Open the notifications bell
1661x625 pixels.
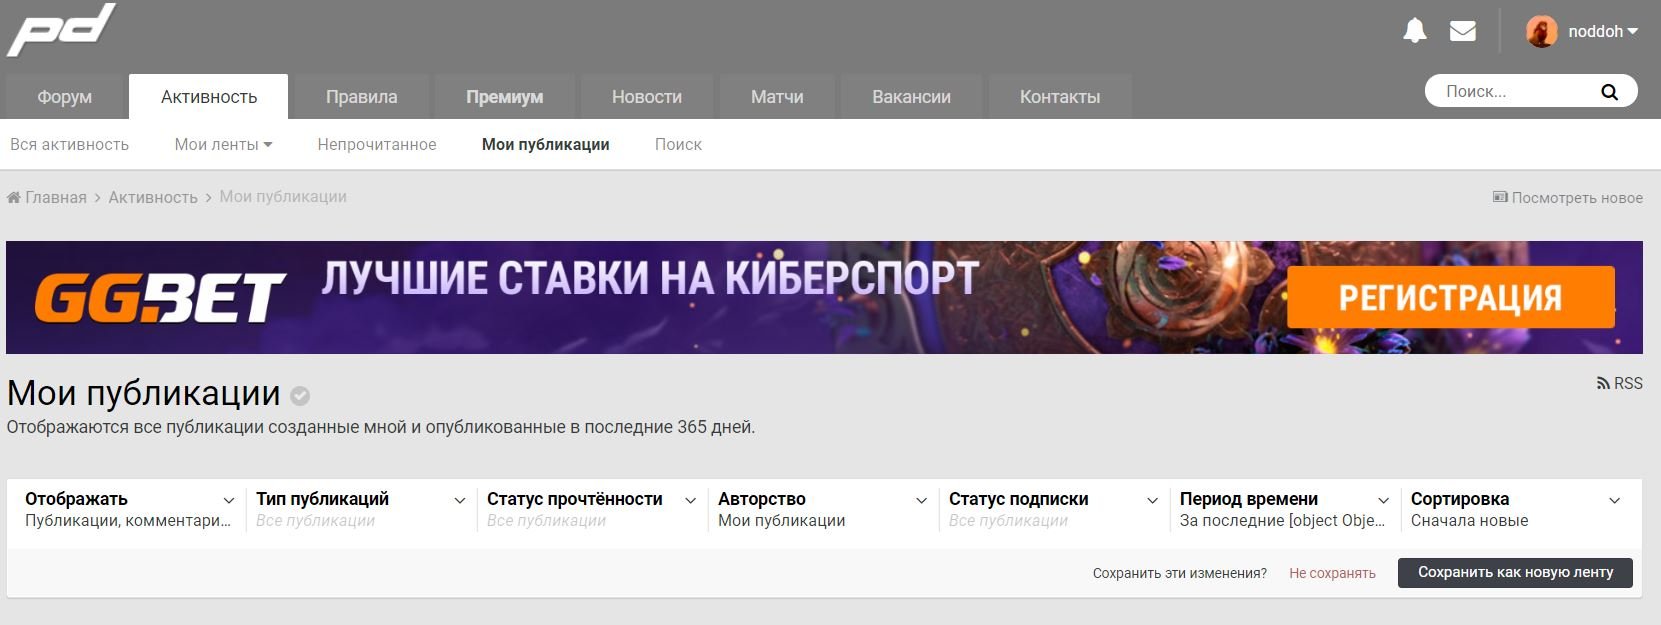click(x=1414, y=31)
